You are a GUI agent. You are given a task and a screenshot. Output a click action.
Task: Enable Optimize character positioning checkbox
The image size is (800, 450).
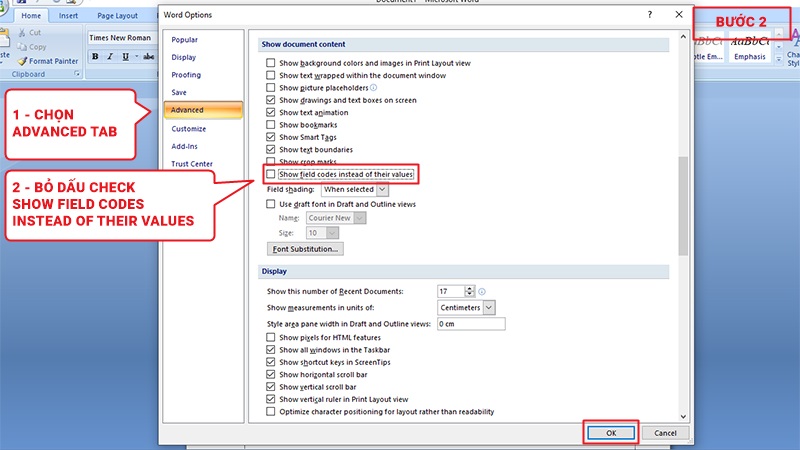[x=270, y=411]
